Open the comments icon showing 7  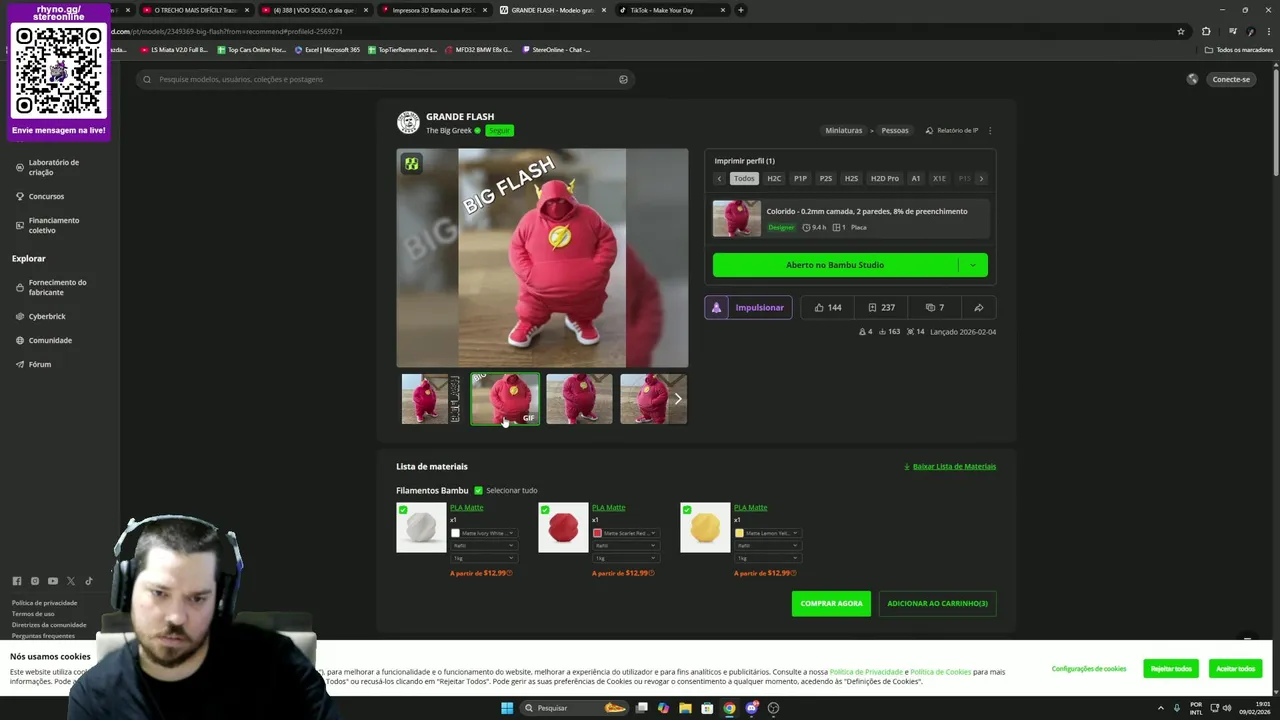(x=930, y=307)
